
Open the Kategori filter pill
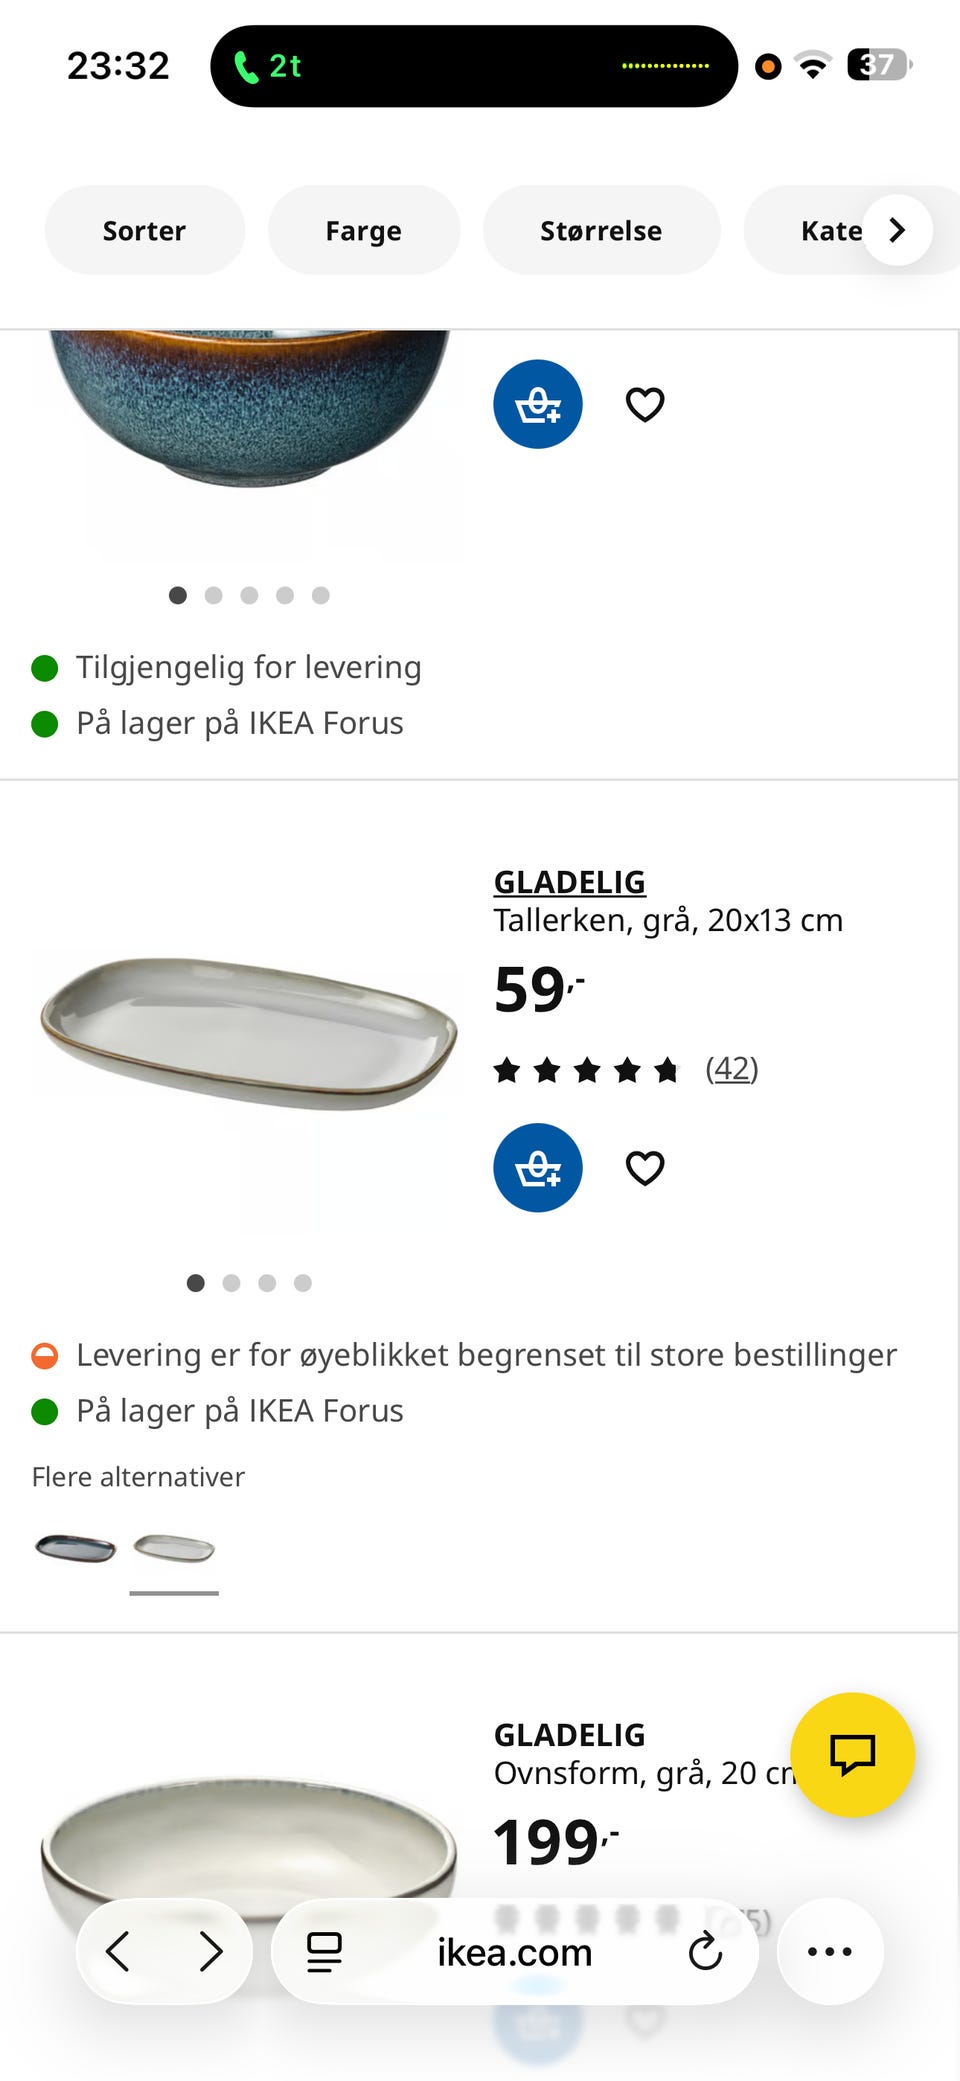tap(831, 230)
